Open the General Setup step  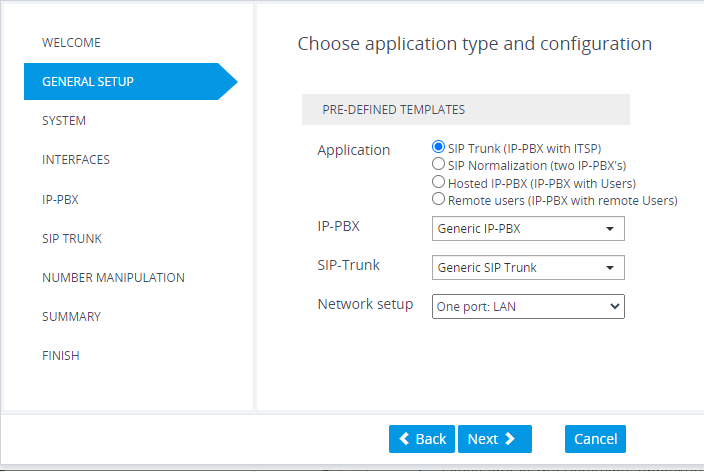point(88,82)
